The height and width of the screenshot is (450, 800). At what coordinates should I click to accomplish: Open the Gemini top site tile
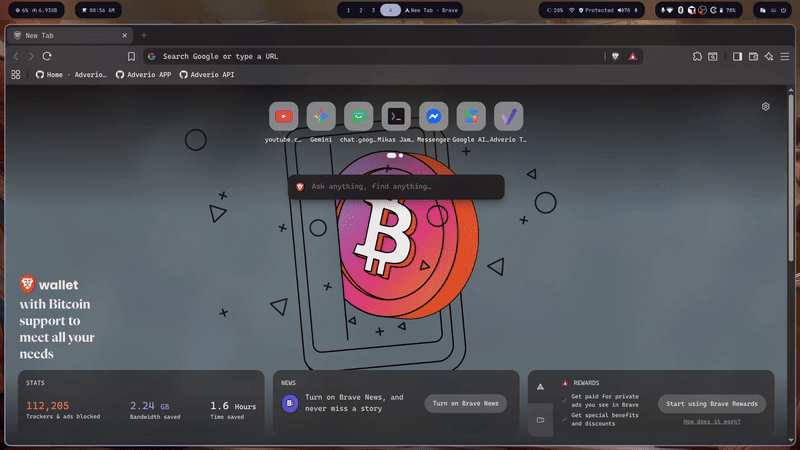(321, 117)
